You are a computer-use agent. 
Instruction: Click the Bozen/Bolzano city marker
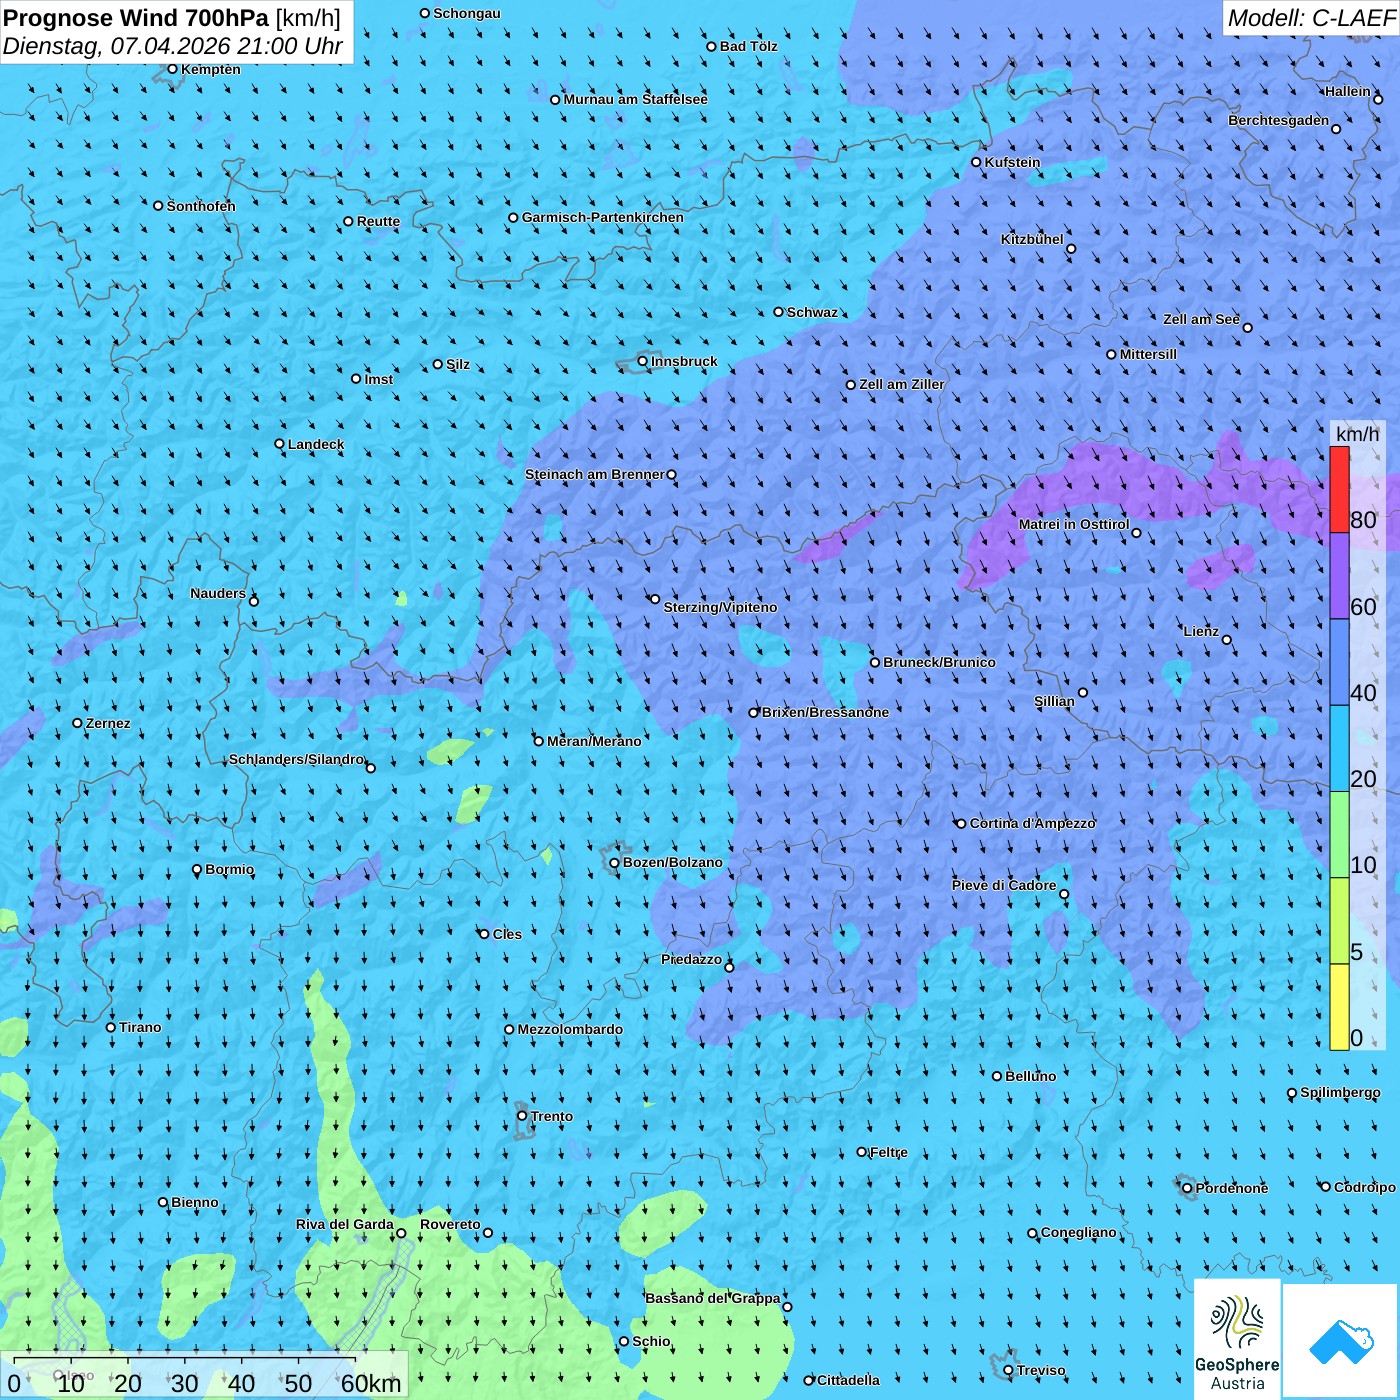(615, 863)
